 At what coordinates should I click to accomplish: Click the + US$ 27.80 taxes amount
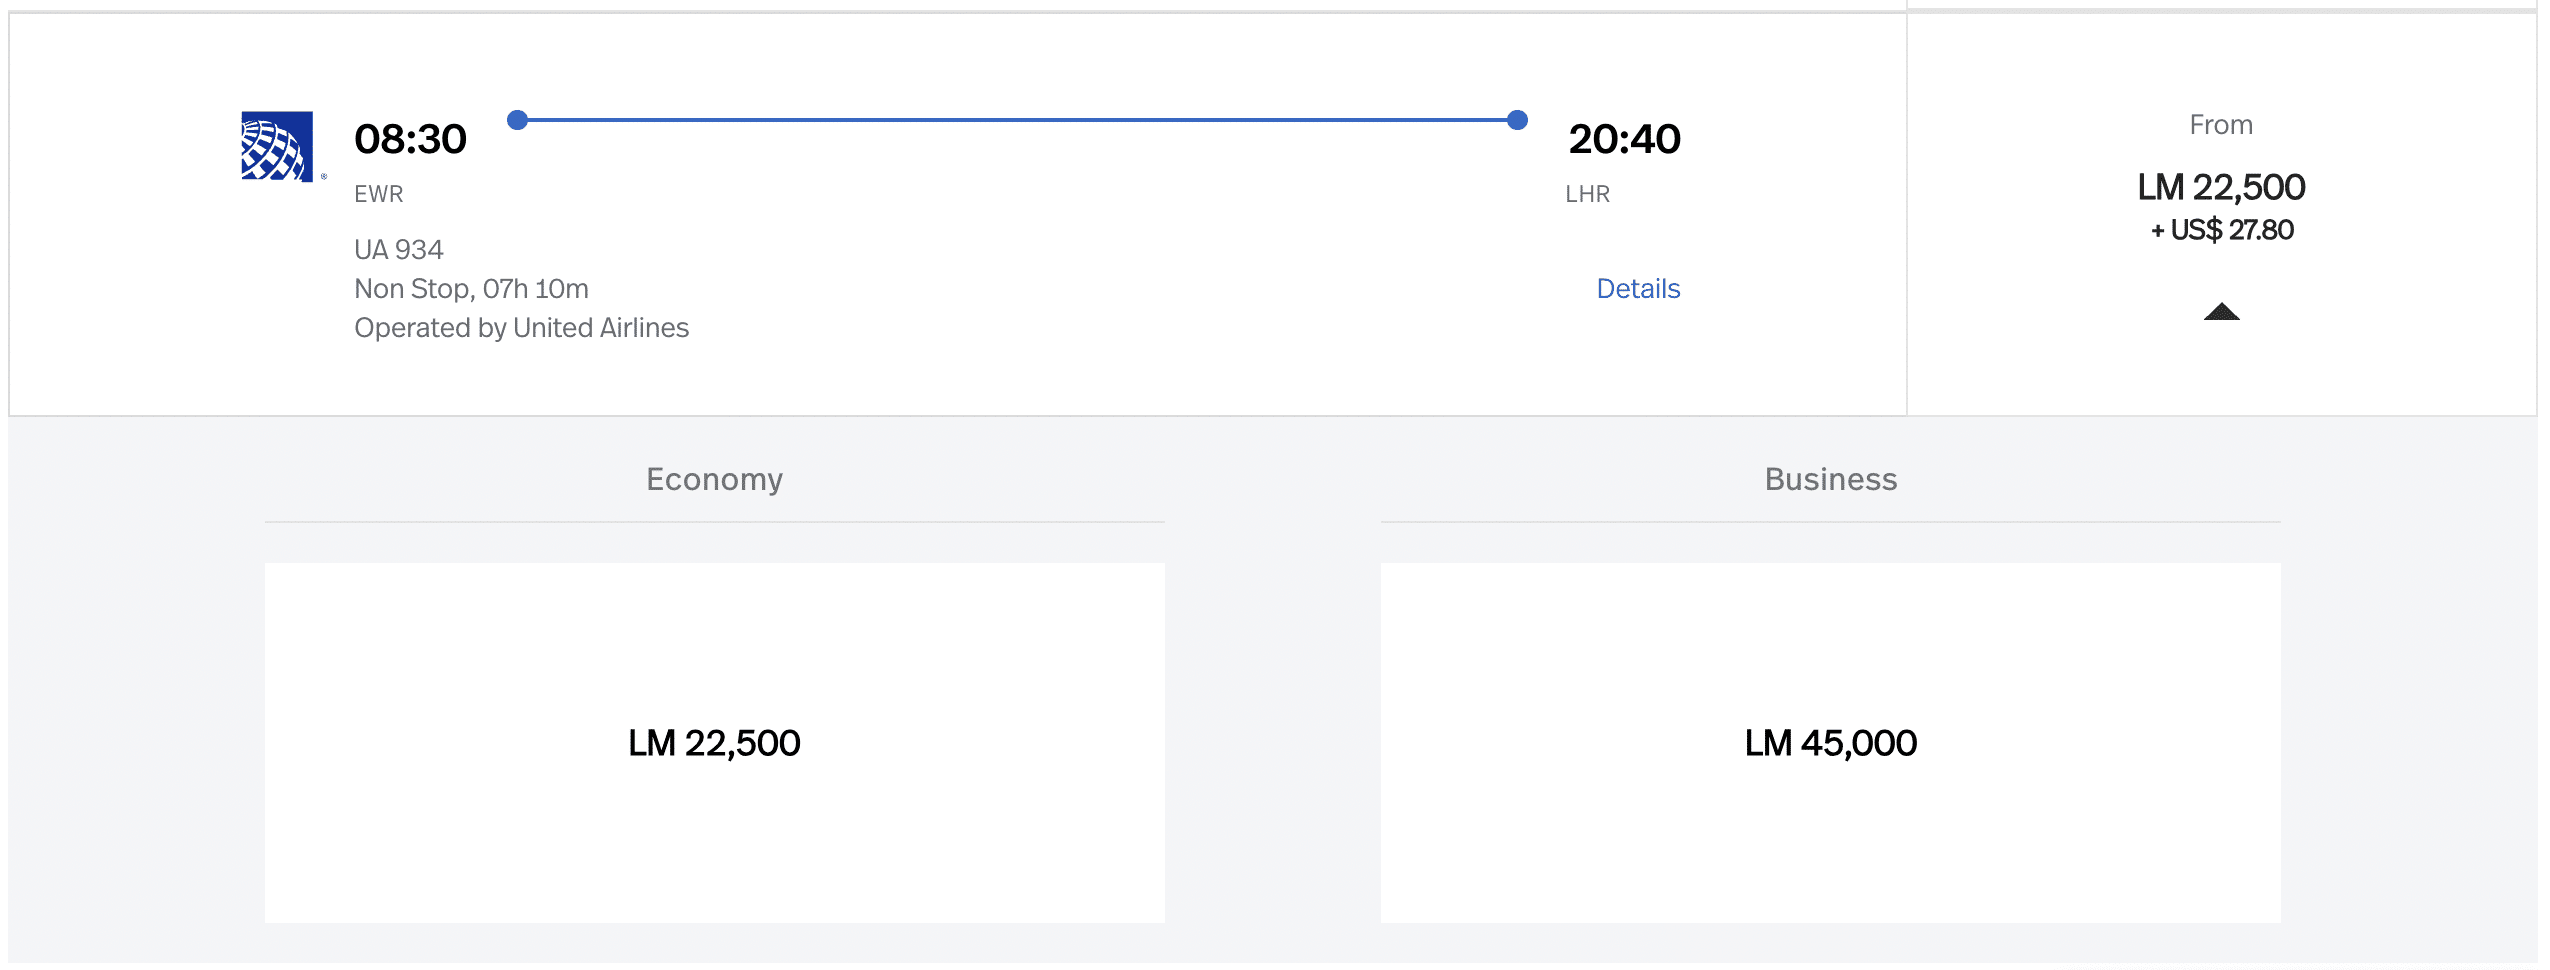click(x=2221, y=230)
